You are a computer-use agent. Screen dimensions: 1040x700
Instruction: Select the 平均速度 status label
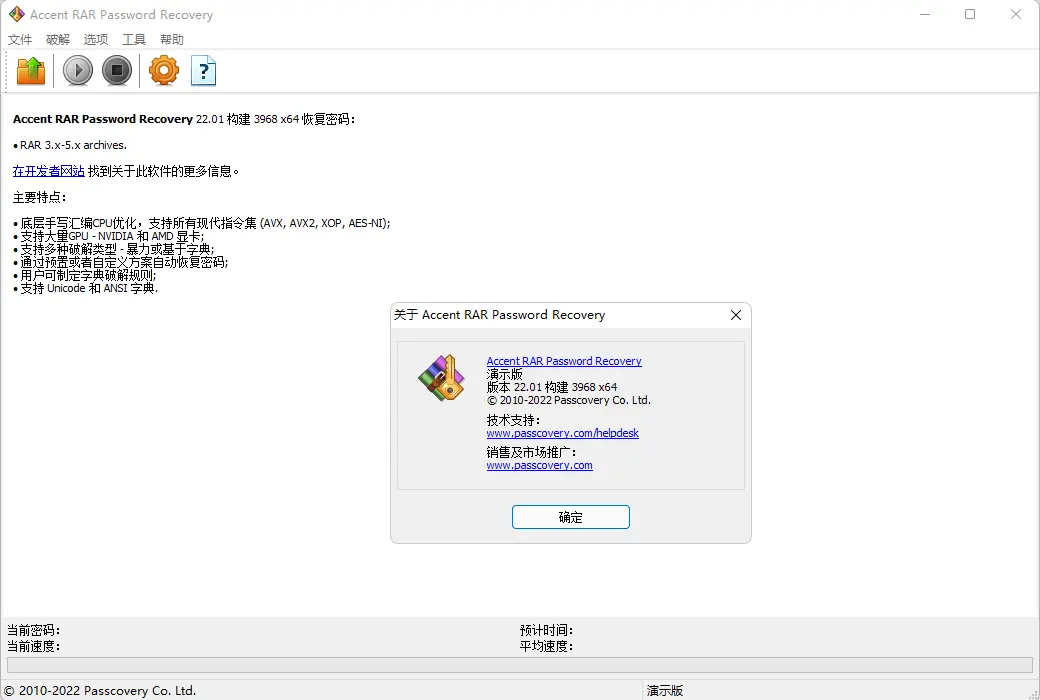(x=546, y=646)
